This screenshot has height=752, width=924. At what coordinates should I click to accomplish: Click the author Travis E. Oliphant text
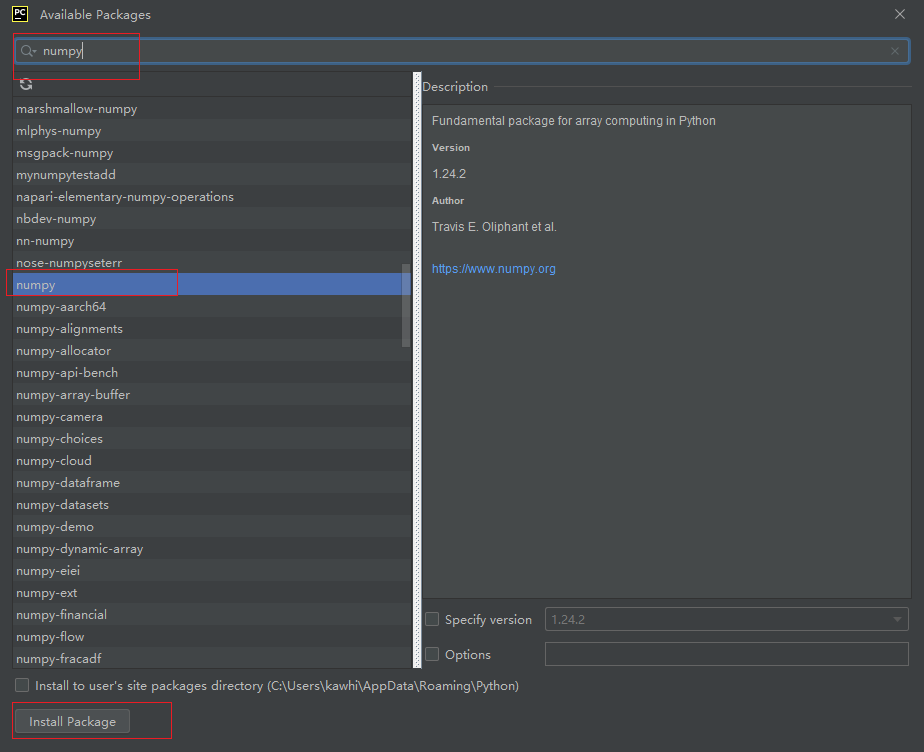(x=494, y=227)
